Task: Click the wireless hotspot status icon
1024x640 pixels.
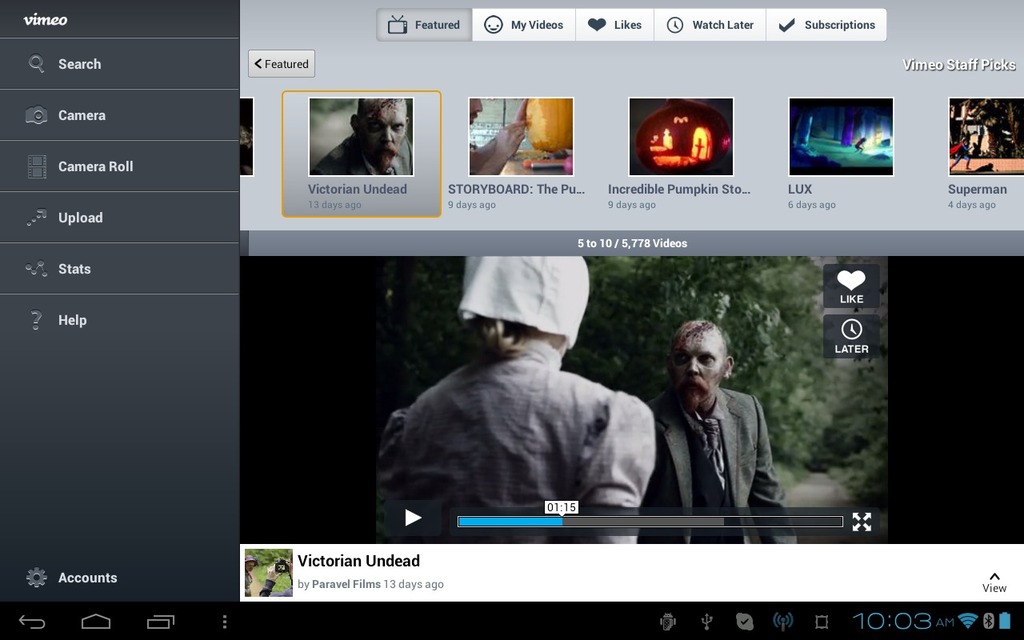Action: pos(783,622)
